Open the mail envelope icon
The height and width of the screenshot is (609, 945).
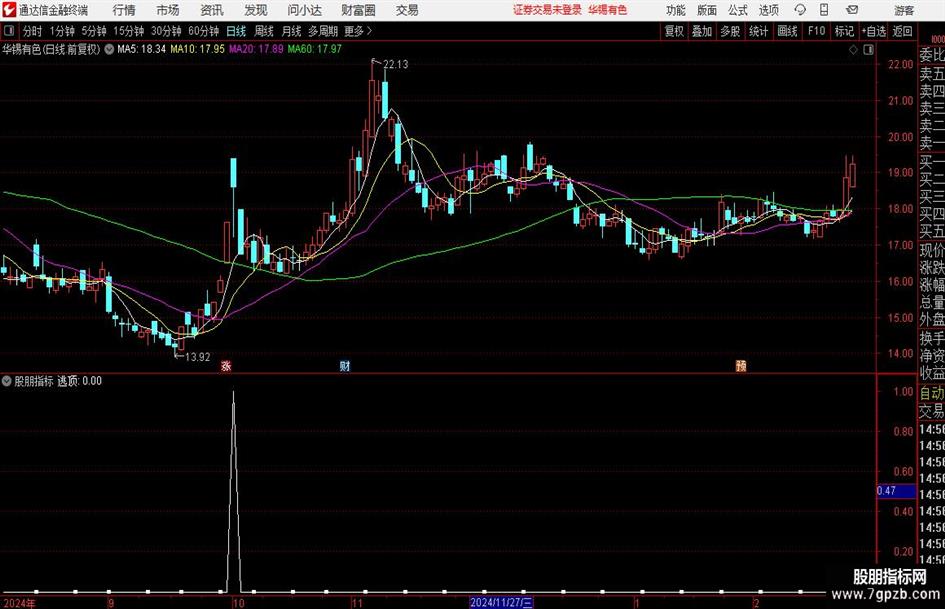tap(852, 10)
